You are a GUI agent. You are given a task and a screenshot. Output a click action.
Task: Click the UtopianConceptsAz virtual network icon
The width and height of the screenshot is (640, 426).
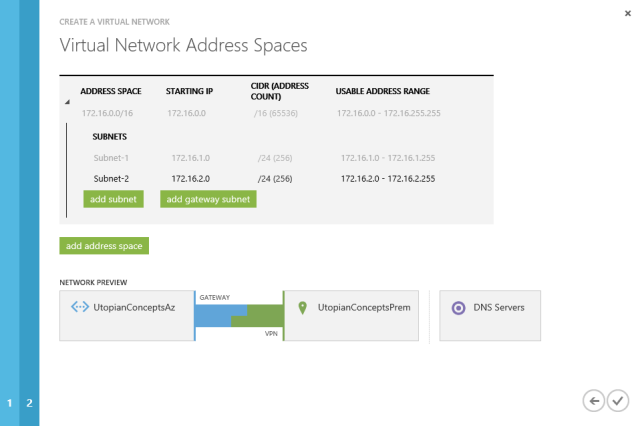pos(80,307)
